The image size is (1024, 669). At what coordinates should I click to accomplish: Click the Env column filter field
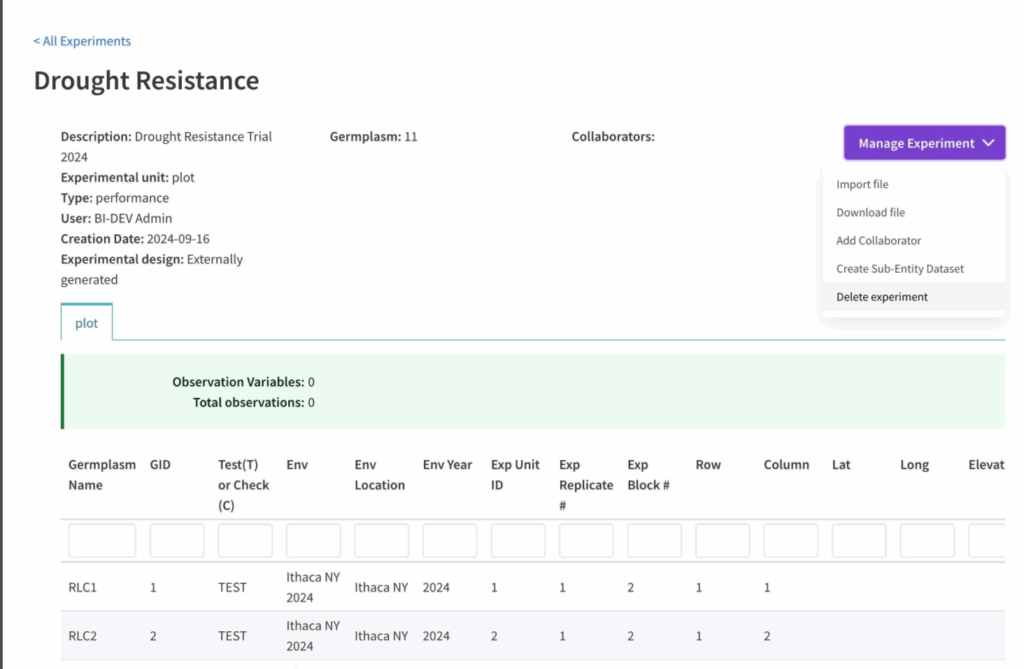pos(313,541)
